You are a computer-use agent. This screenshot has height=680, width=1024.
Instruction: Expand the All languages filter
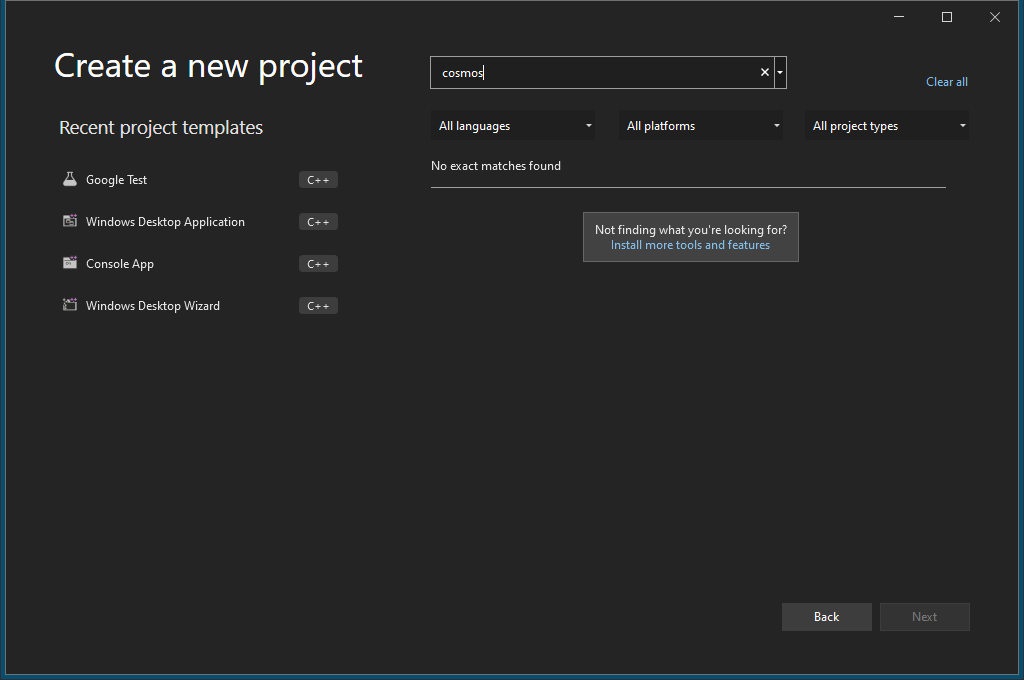coord(513,125)
